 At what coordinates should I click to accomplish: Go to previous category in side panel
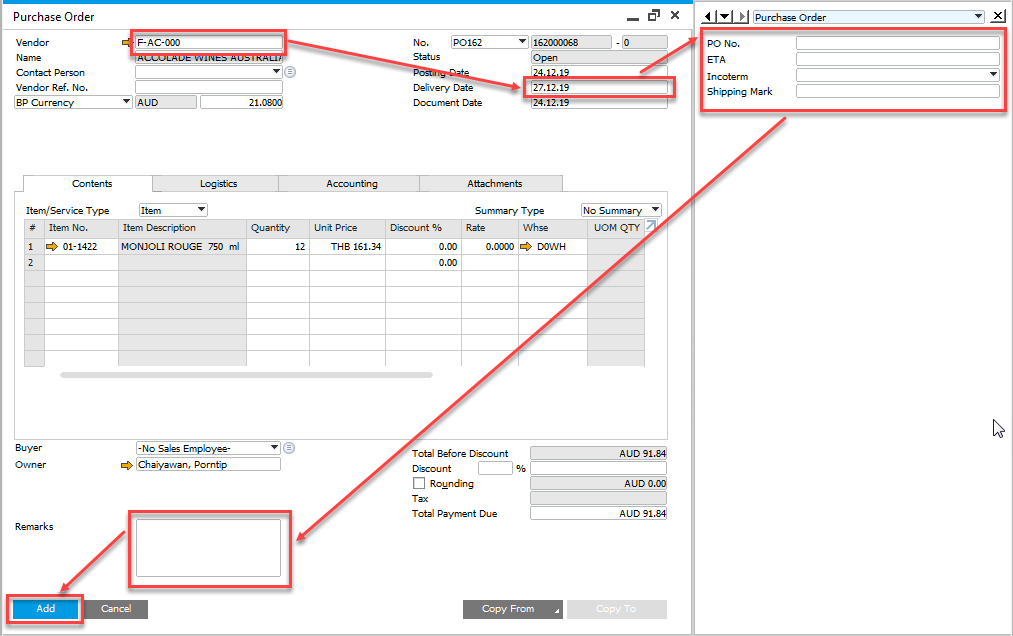coord(709,17)
